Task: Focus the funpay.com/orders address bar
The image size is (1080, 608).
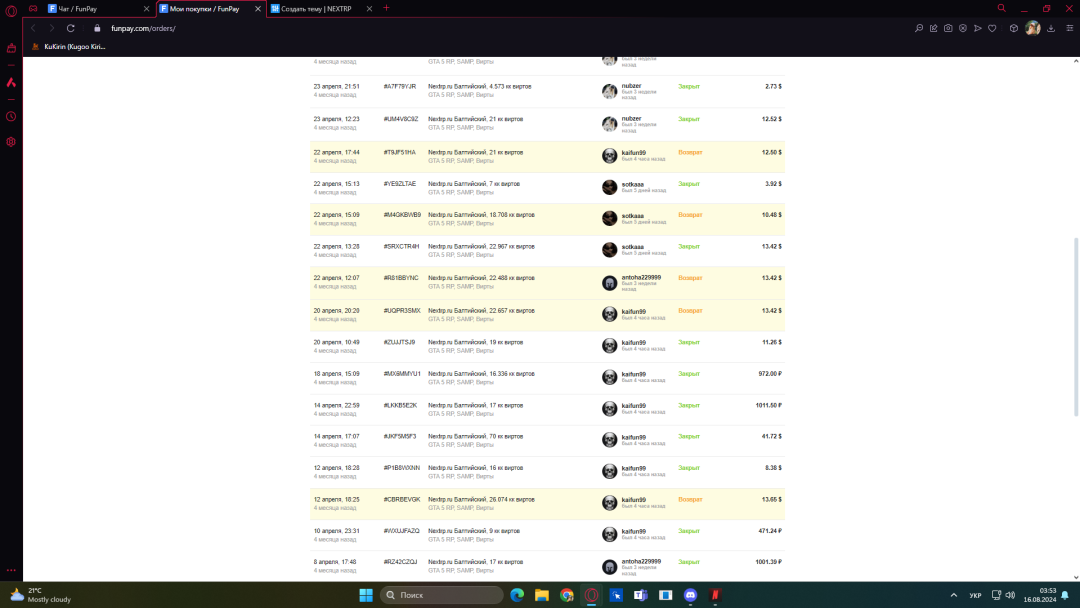Action: [143, 28]
